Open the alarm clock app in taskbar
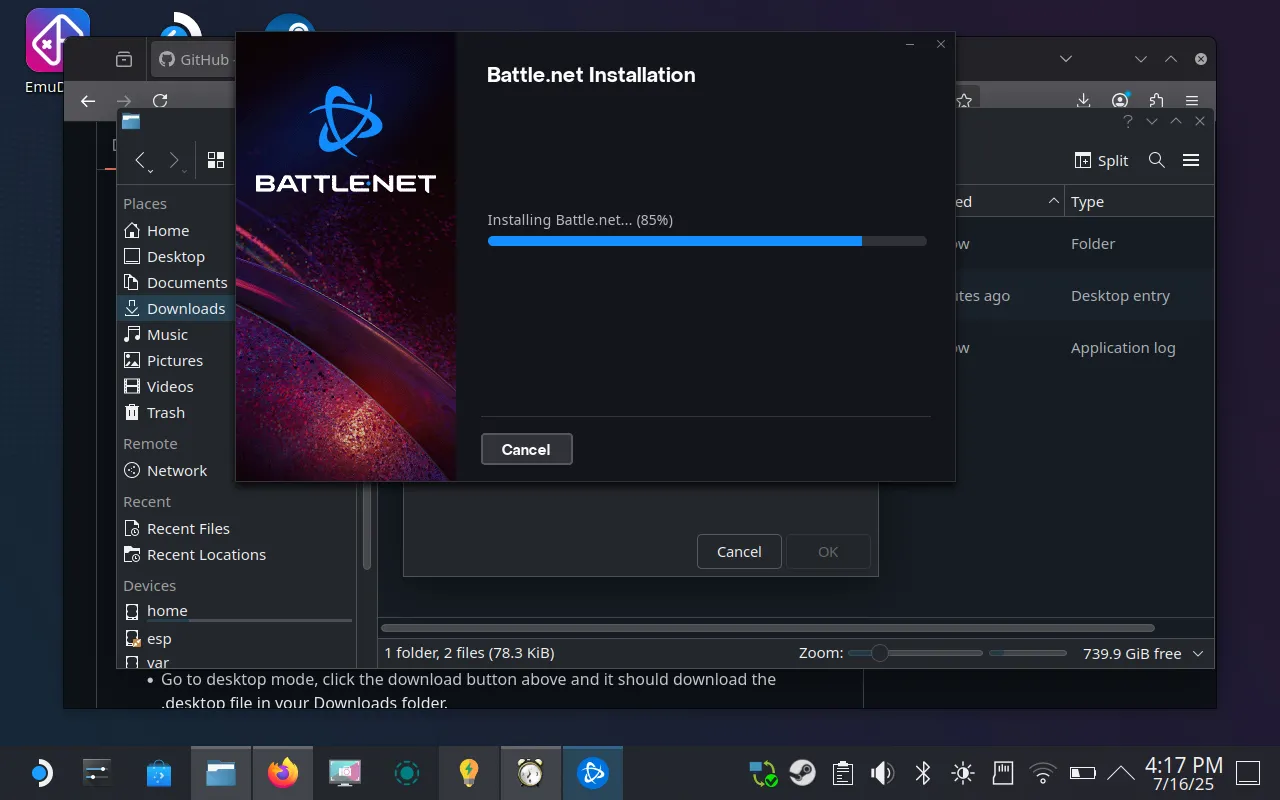Viewport: 1280px width, 800px height. pos(530,772)
